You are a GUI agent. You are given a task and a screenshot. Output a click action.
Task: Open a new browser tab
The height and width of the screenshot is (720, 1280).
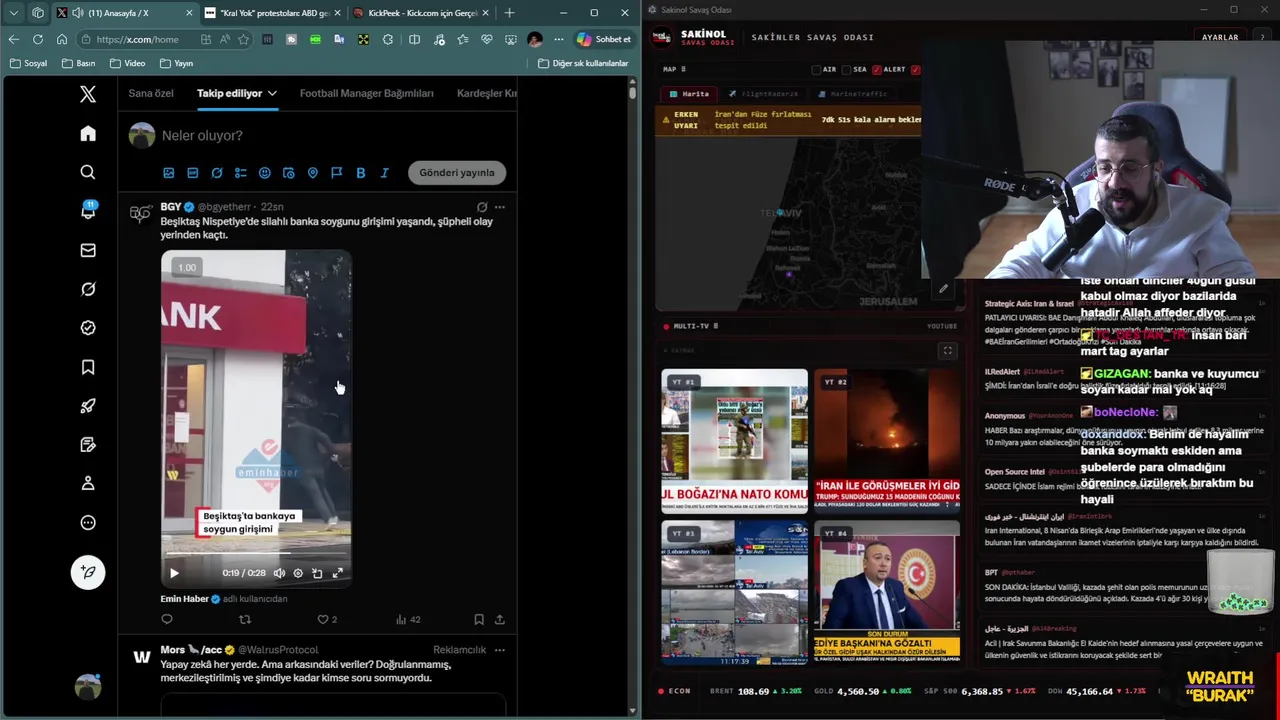[x=509, y=13]
